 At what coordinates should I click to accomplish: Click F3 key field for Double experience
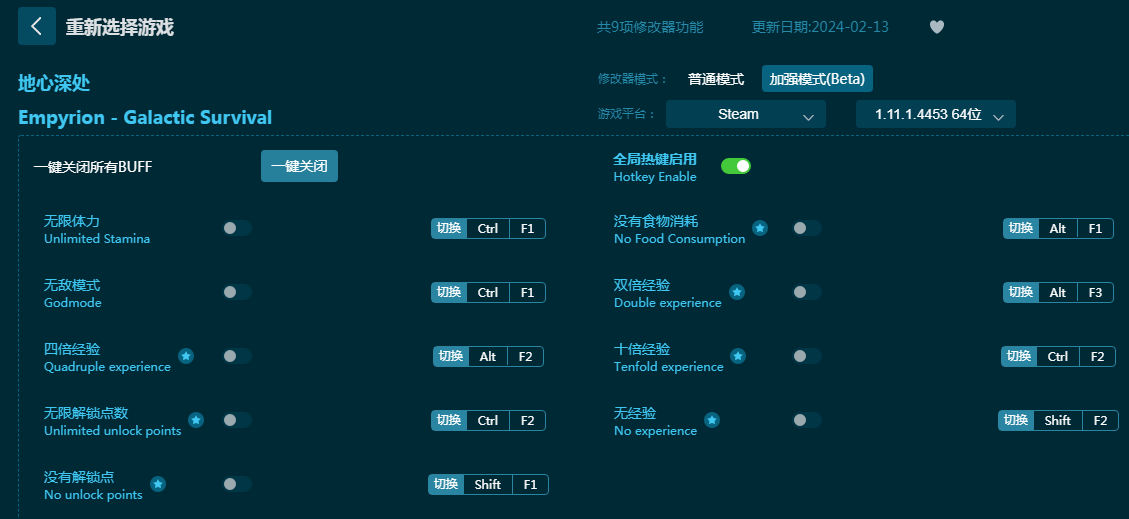coord(1095,293)
